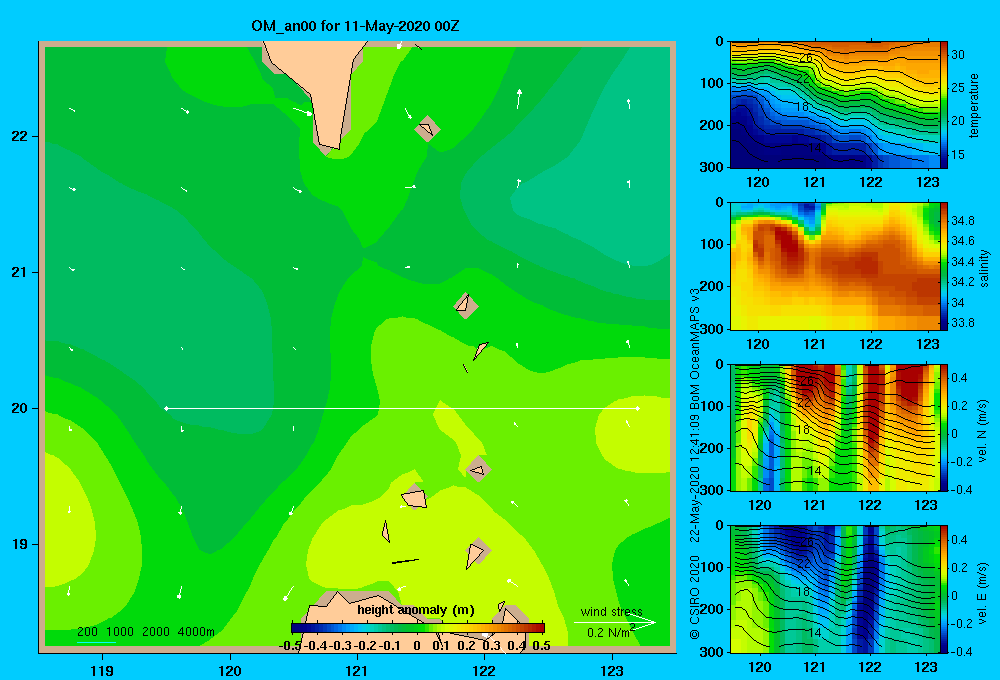1000x680 pixels.
Task: Click longitude label "123" on main map axis
Action: (x=612, y=670)
